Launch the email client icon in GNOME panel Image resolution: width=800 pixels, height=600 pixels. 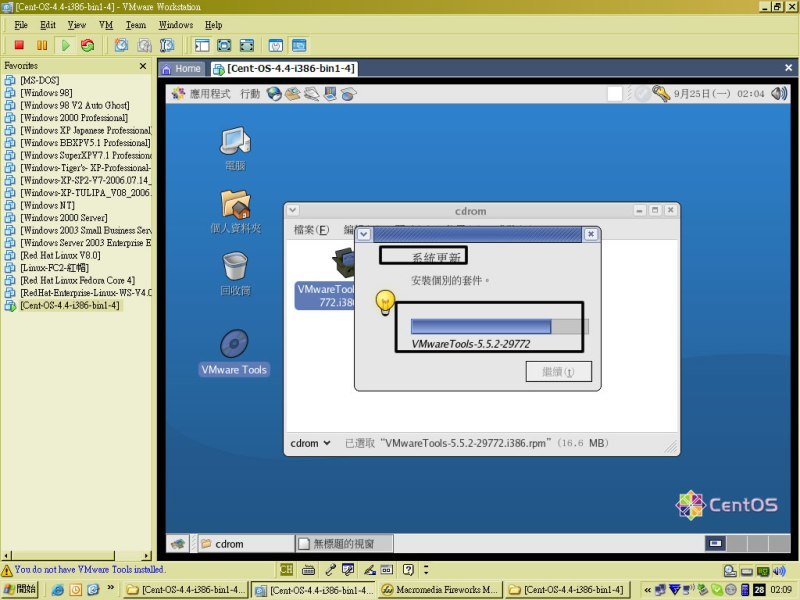point(293,94)
